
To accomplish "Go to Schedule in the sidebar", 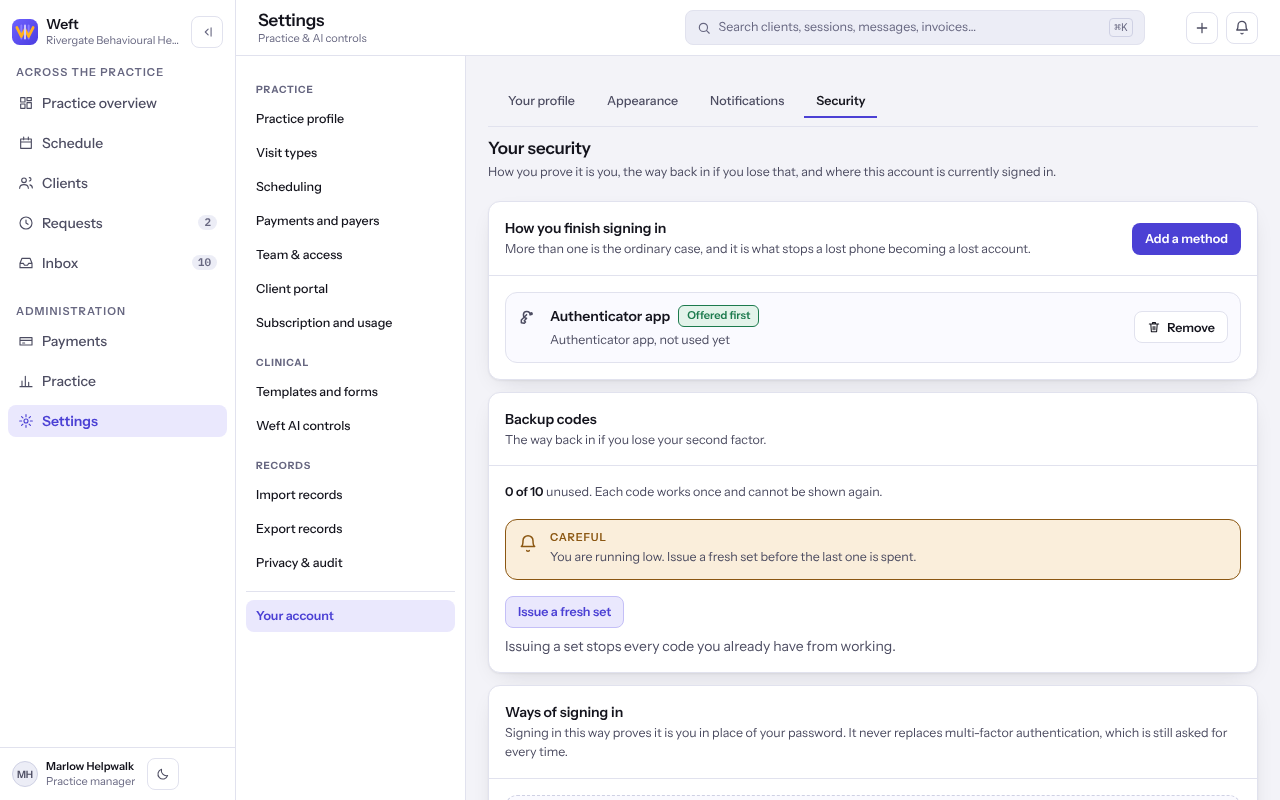I will tap(117, 143).
